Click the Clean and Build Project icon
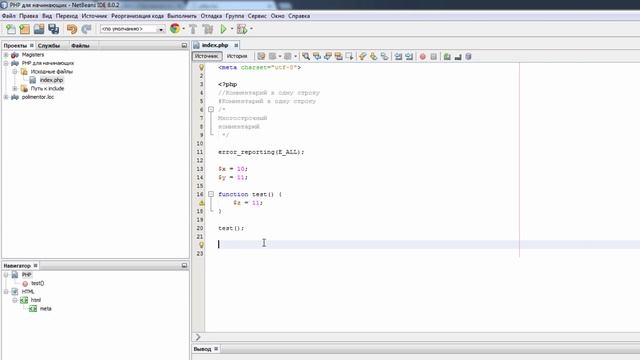The height and width of the screenshot is (360, 640). tap(208, 29)
